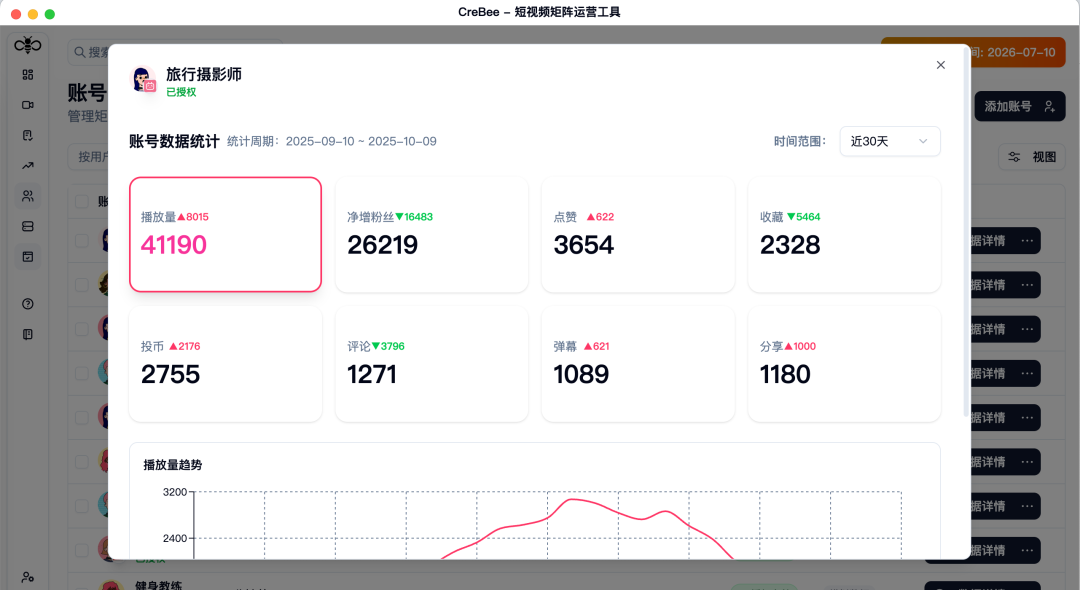Viewport: 1080px width, 590px height.
Task: Click the 3200 axis label on chart
Action: (x=175, y=492)
